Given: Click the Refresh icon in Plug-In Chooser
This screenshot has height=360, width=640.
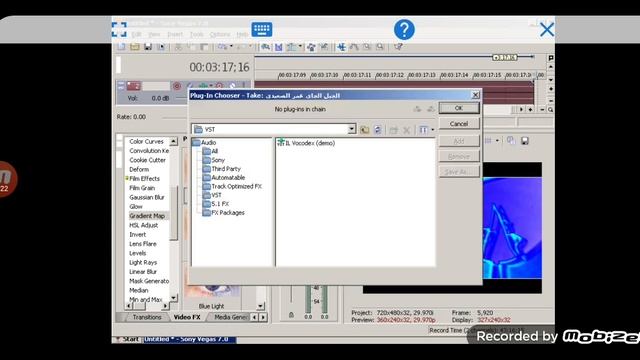Looking at the screenshot, I should point(378,130).
